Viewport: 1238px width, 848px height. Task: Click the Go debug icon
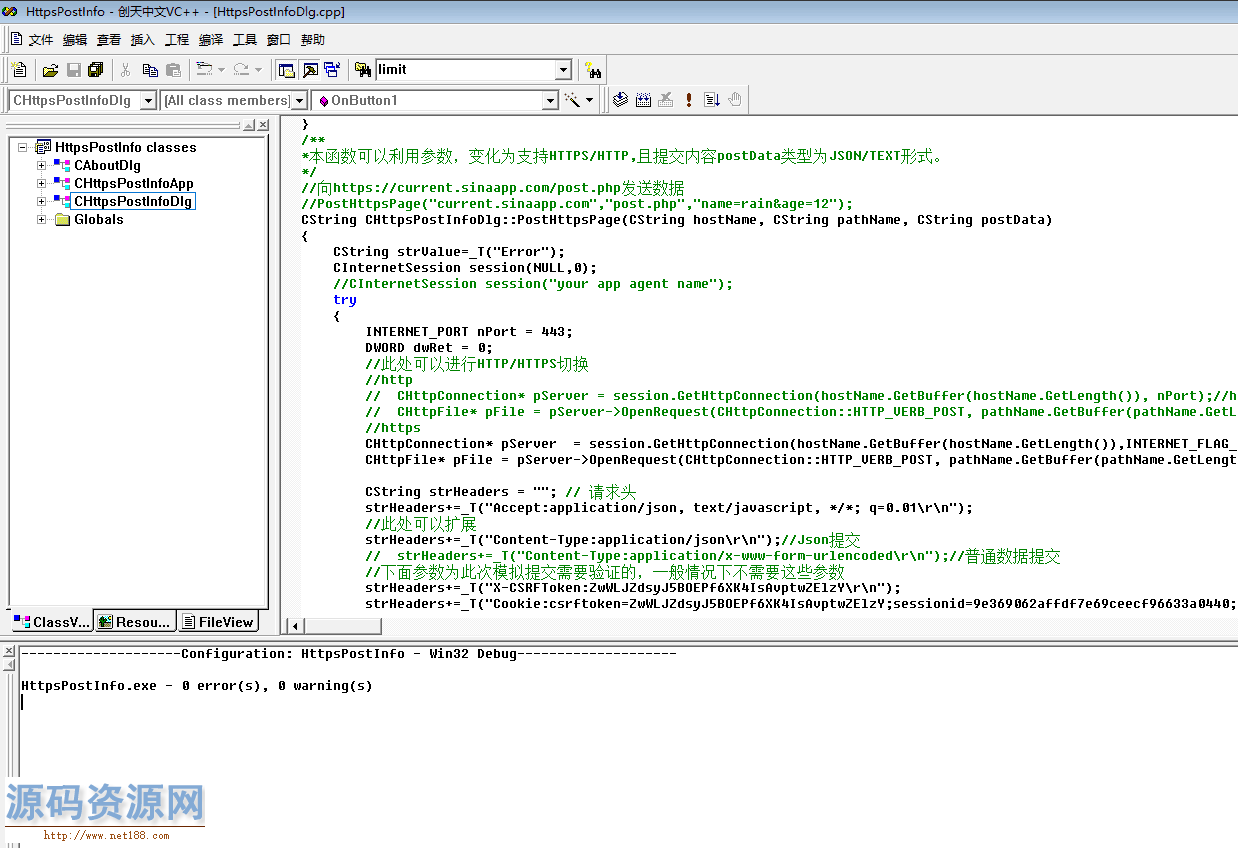point(712,100)
